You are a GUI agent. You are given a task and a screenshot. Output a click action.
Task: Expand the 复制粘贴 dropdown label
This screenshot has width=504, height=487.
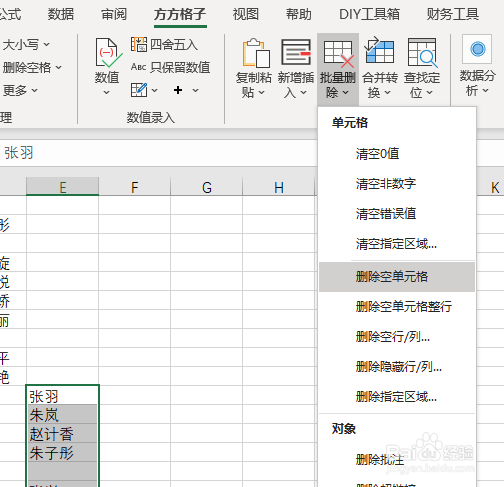pos(253,85)
